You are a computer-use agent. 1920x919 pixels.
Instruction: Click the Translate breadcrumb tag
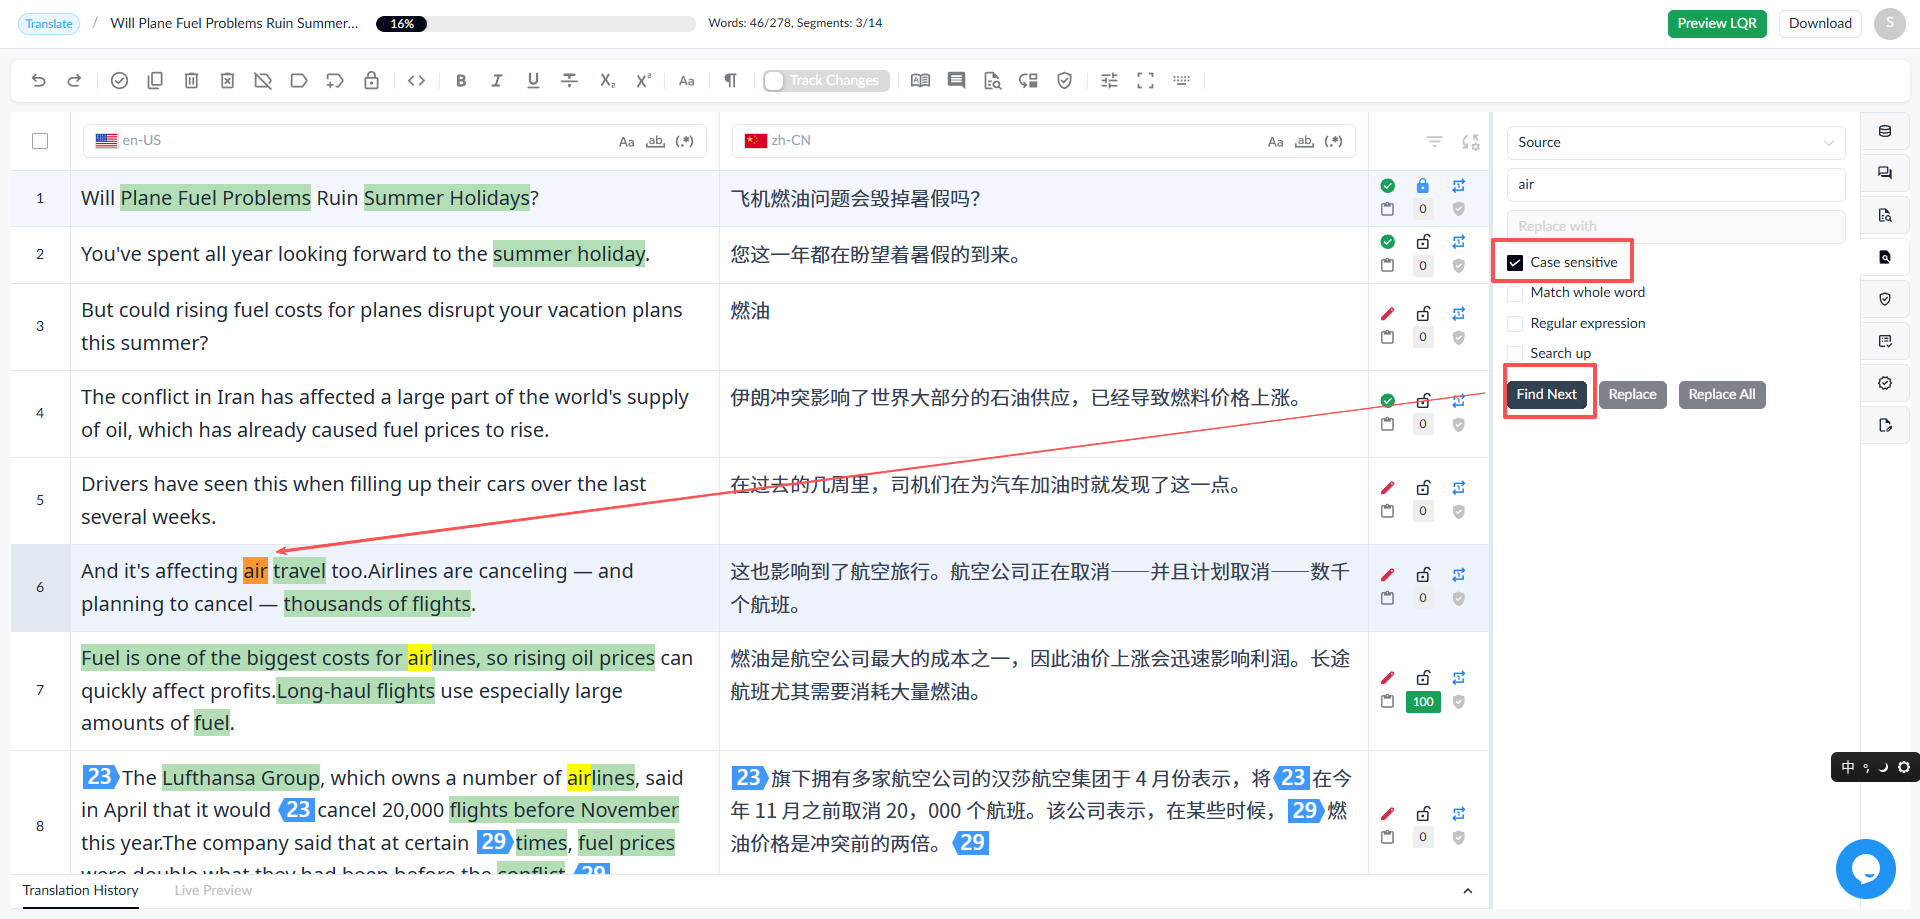(49, 24)
